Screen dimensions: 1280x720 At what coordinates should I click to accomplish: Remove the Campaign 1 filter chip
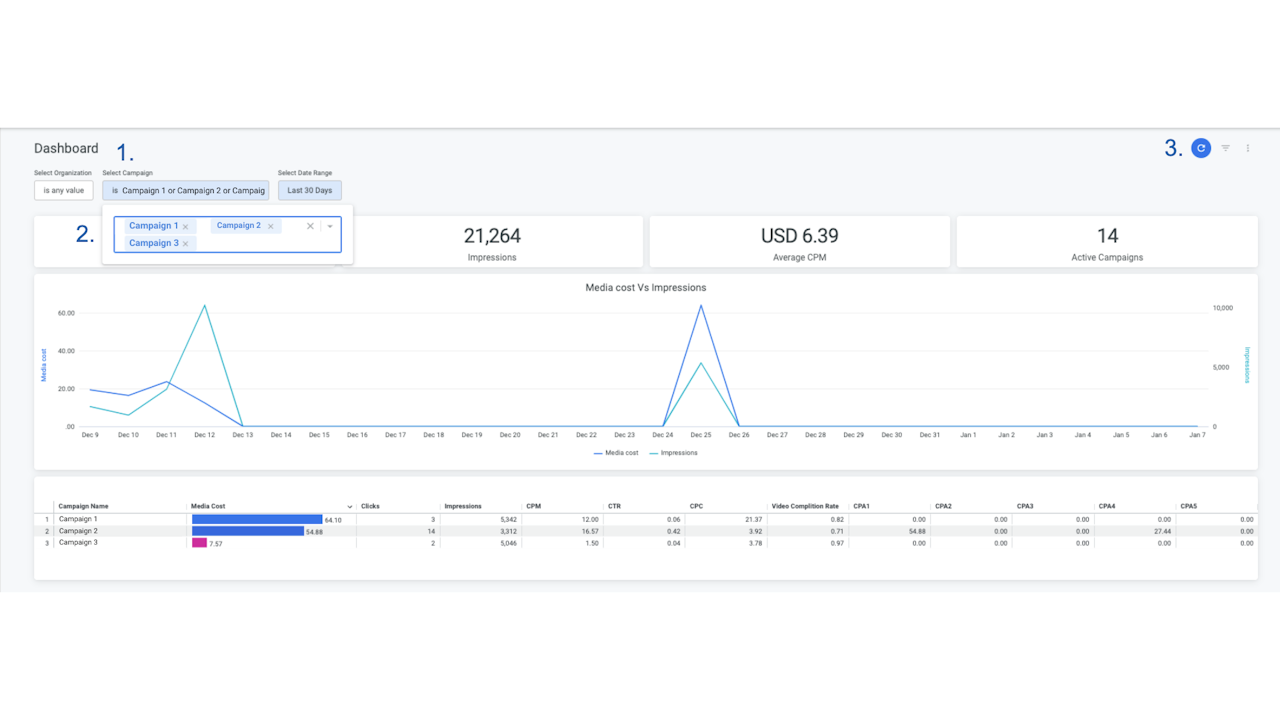point(184,226)
